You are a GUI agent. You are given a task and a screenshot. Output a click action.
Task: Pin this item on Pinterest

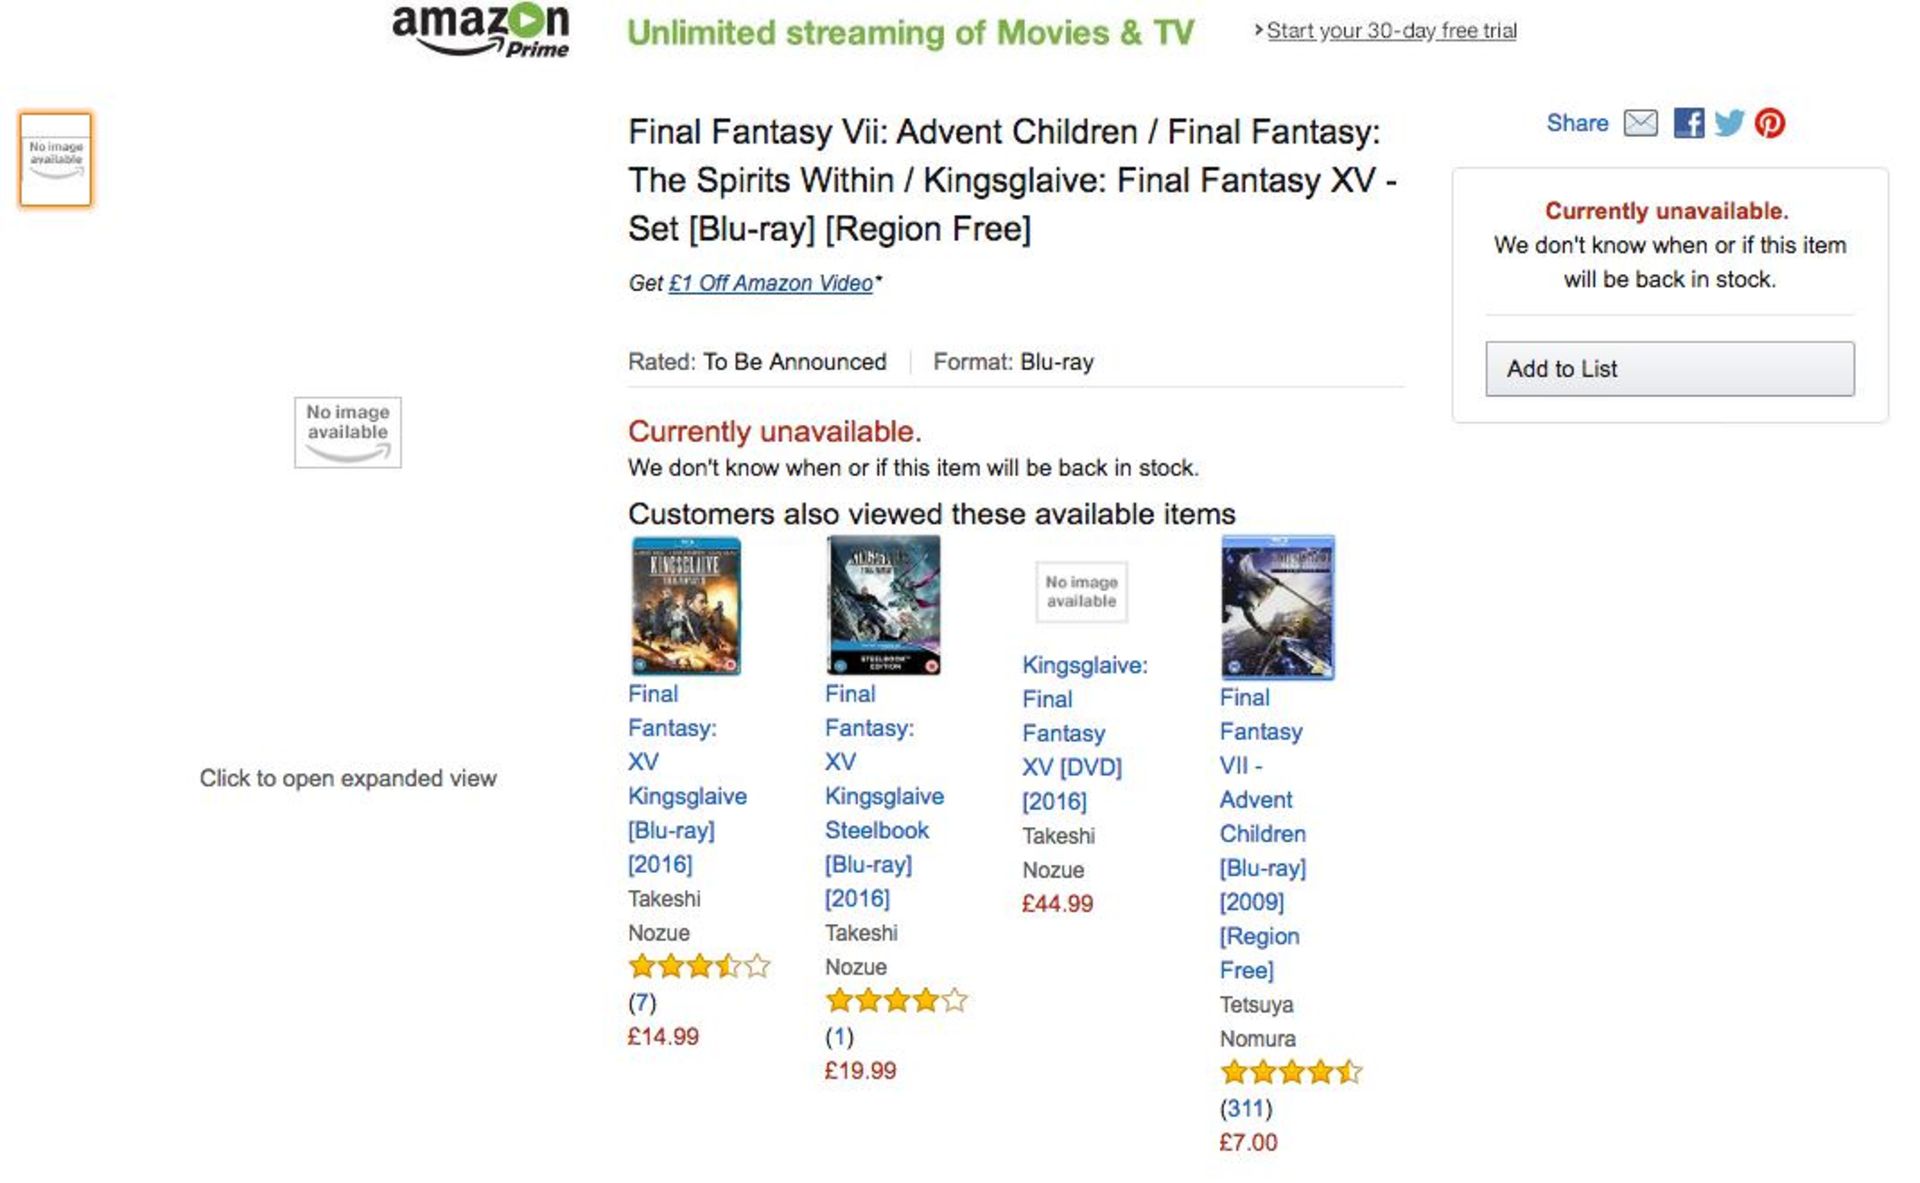pyautogui.click(x=1770, y=123)
